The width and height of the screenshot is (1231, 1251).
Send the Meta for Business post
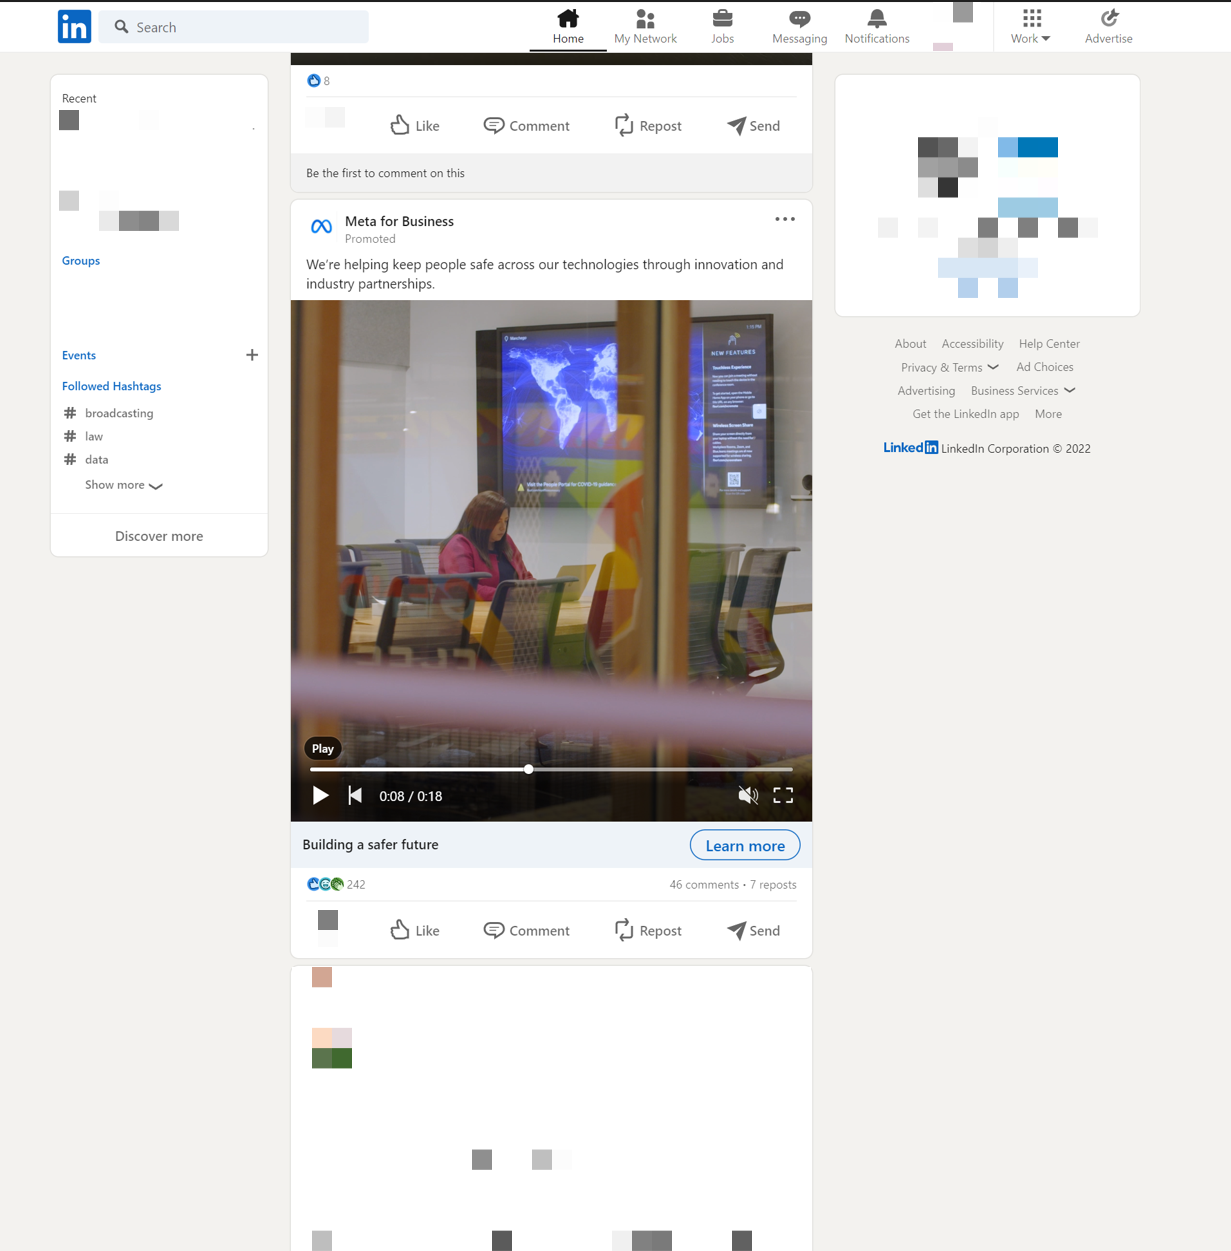pos(753,930)
